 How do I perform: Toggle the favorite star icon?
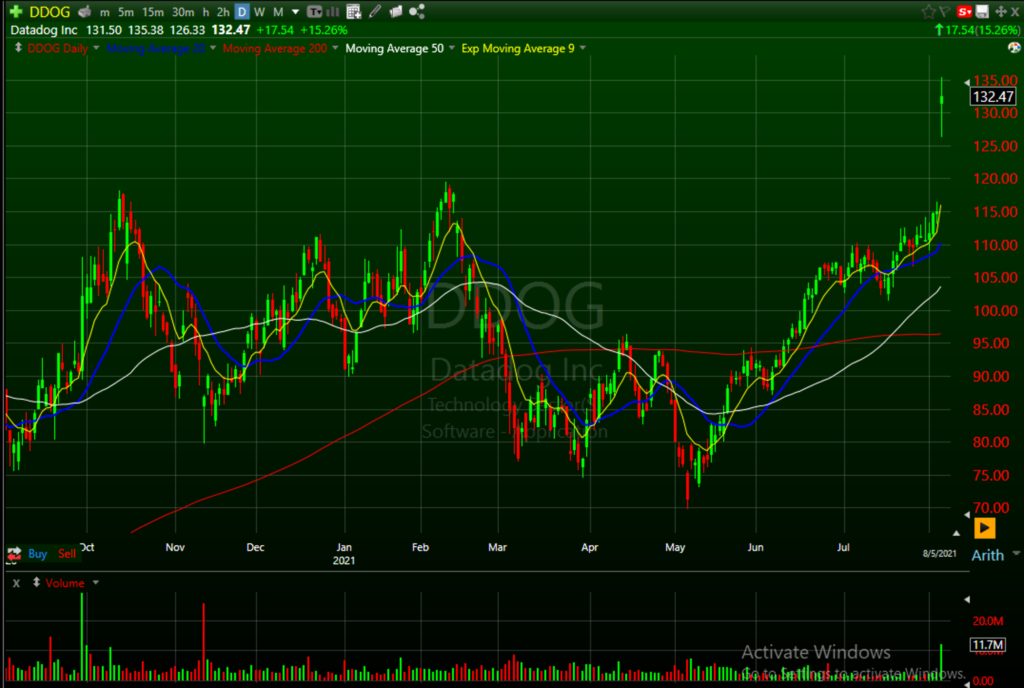[927, 11]
